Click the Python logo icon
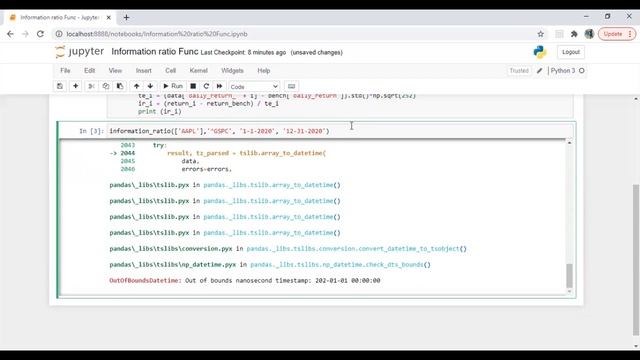 pyautogui.click(x=540, y=52)
